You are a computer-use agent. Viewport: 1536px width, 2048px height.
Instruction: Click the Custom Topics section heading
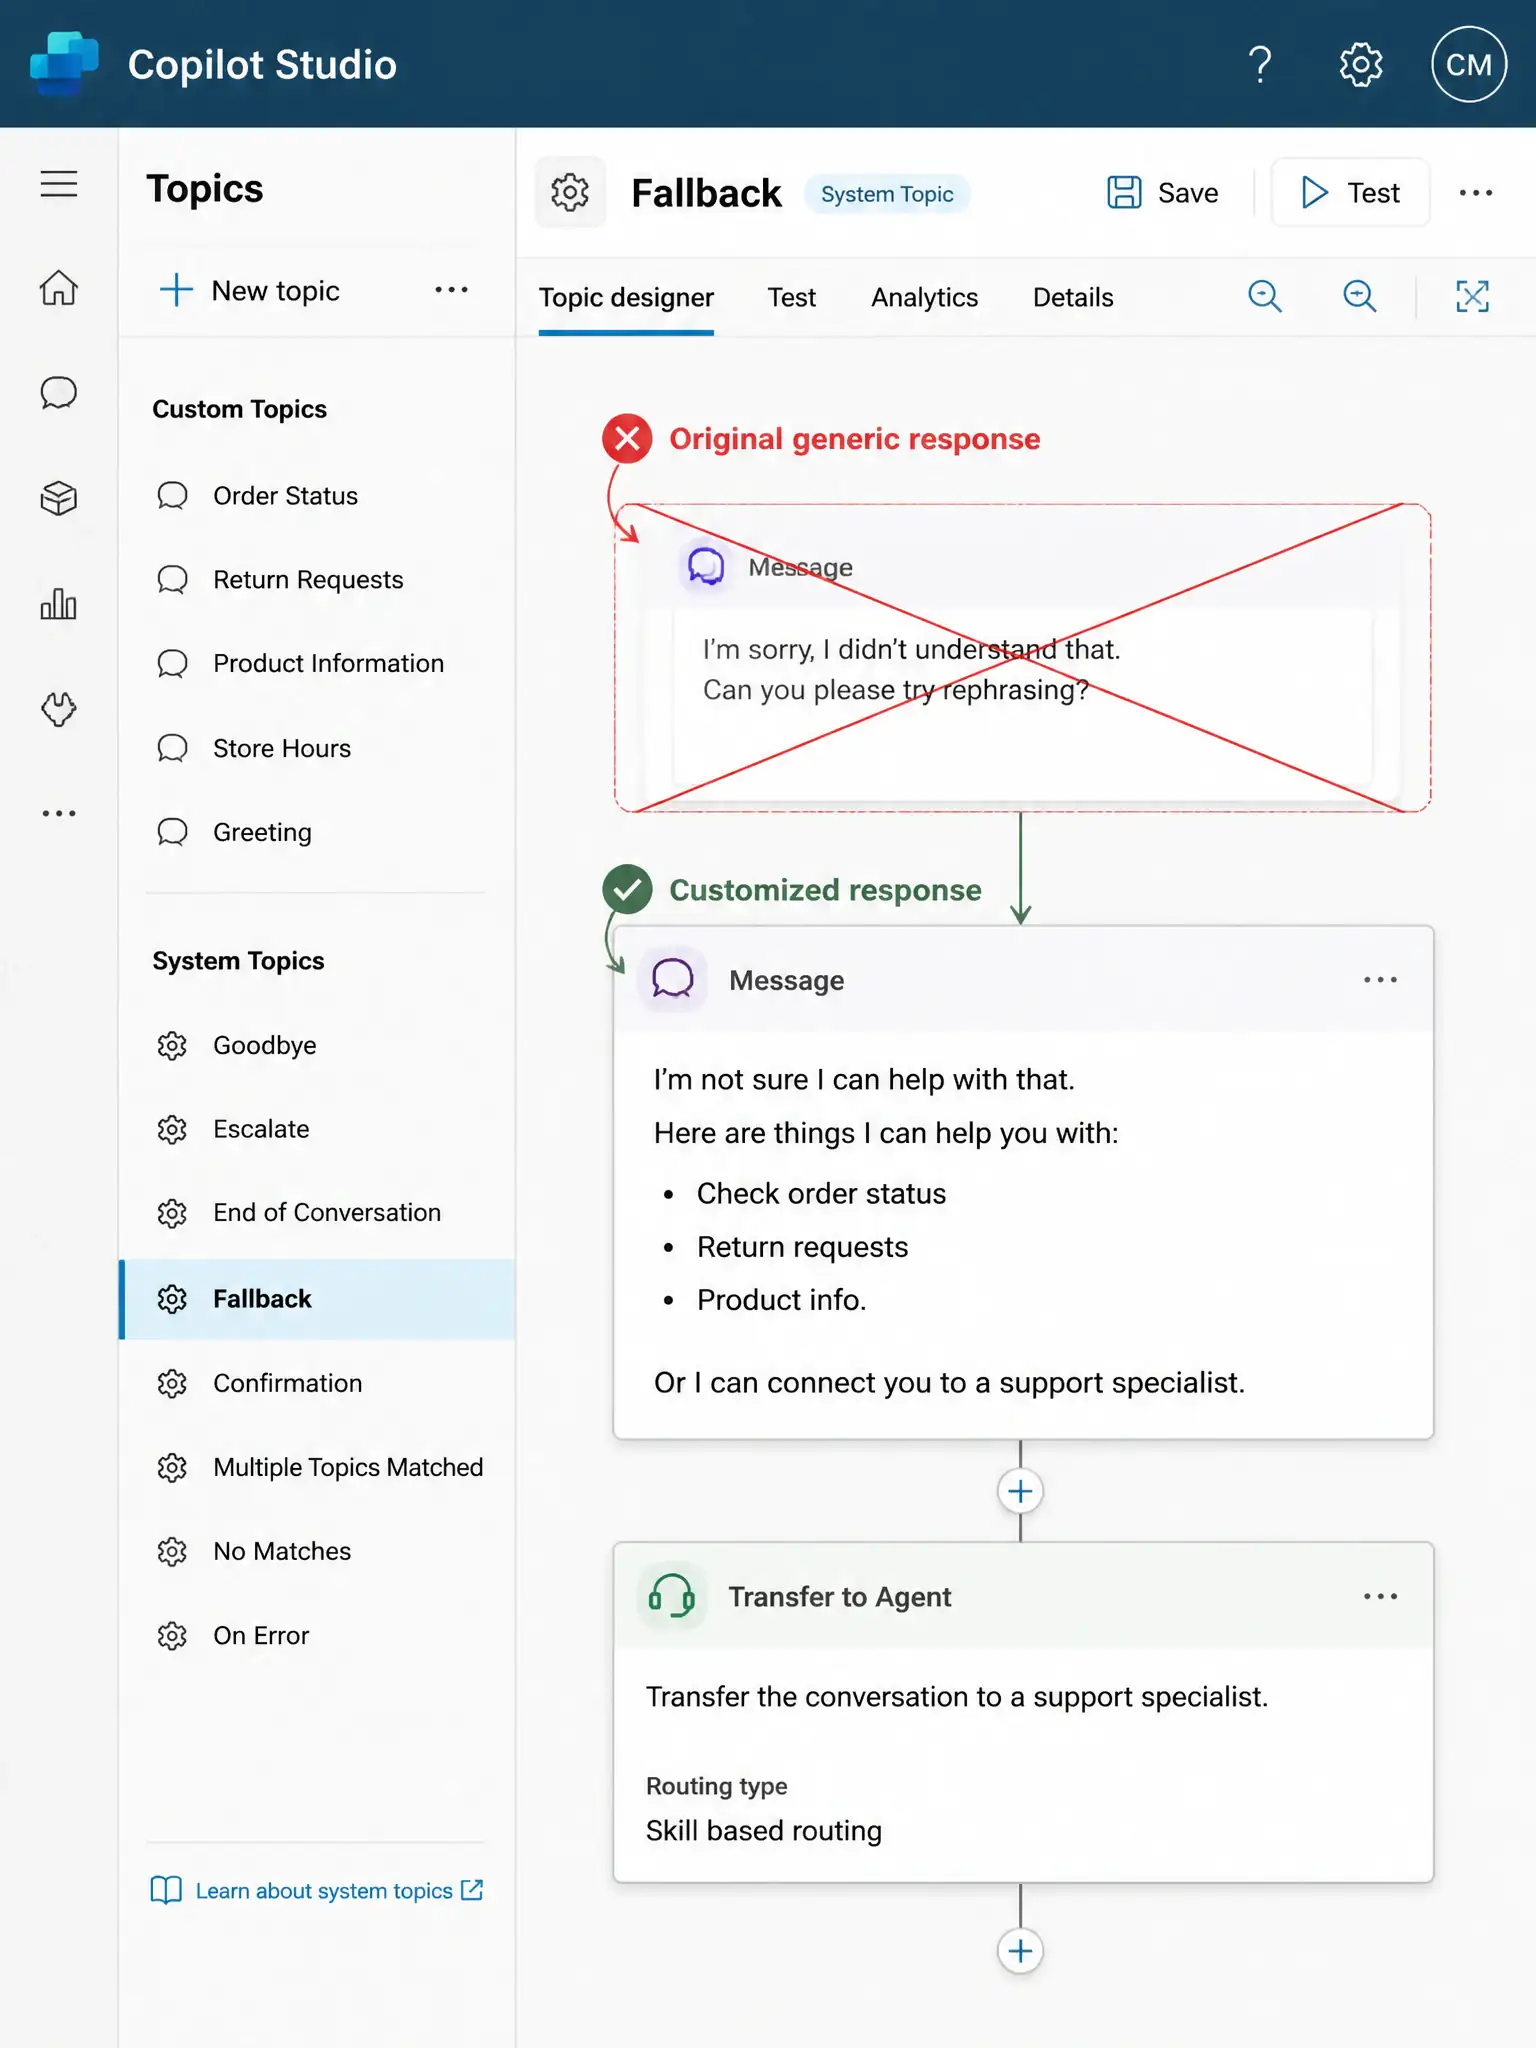point(240,409)
